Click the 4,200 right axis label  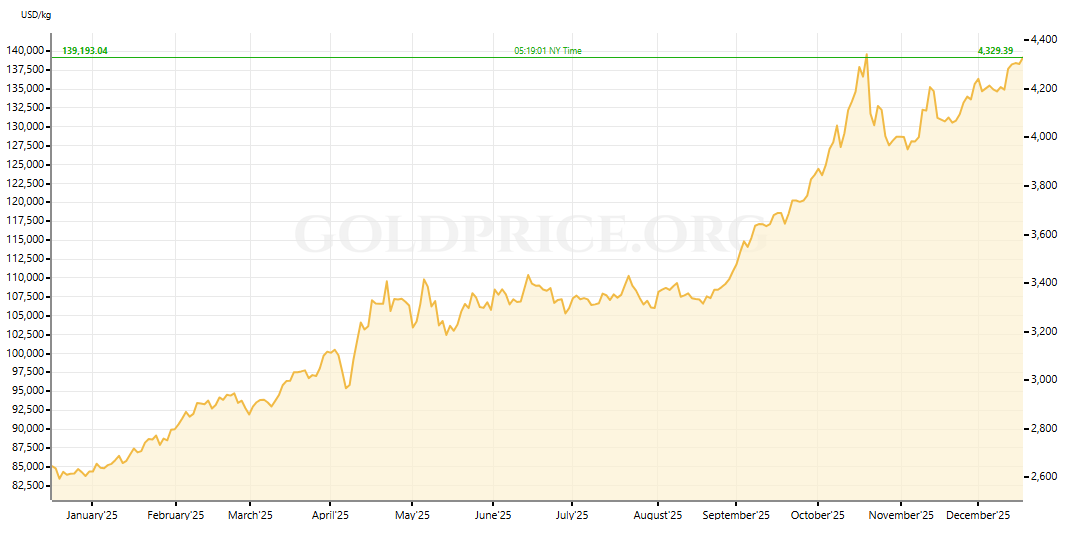1042,89
